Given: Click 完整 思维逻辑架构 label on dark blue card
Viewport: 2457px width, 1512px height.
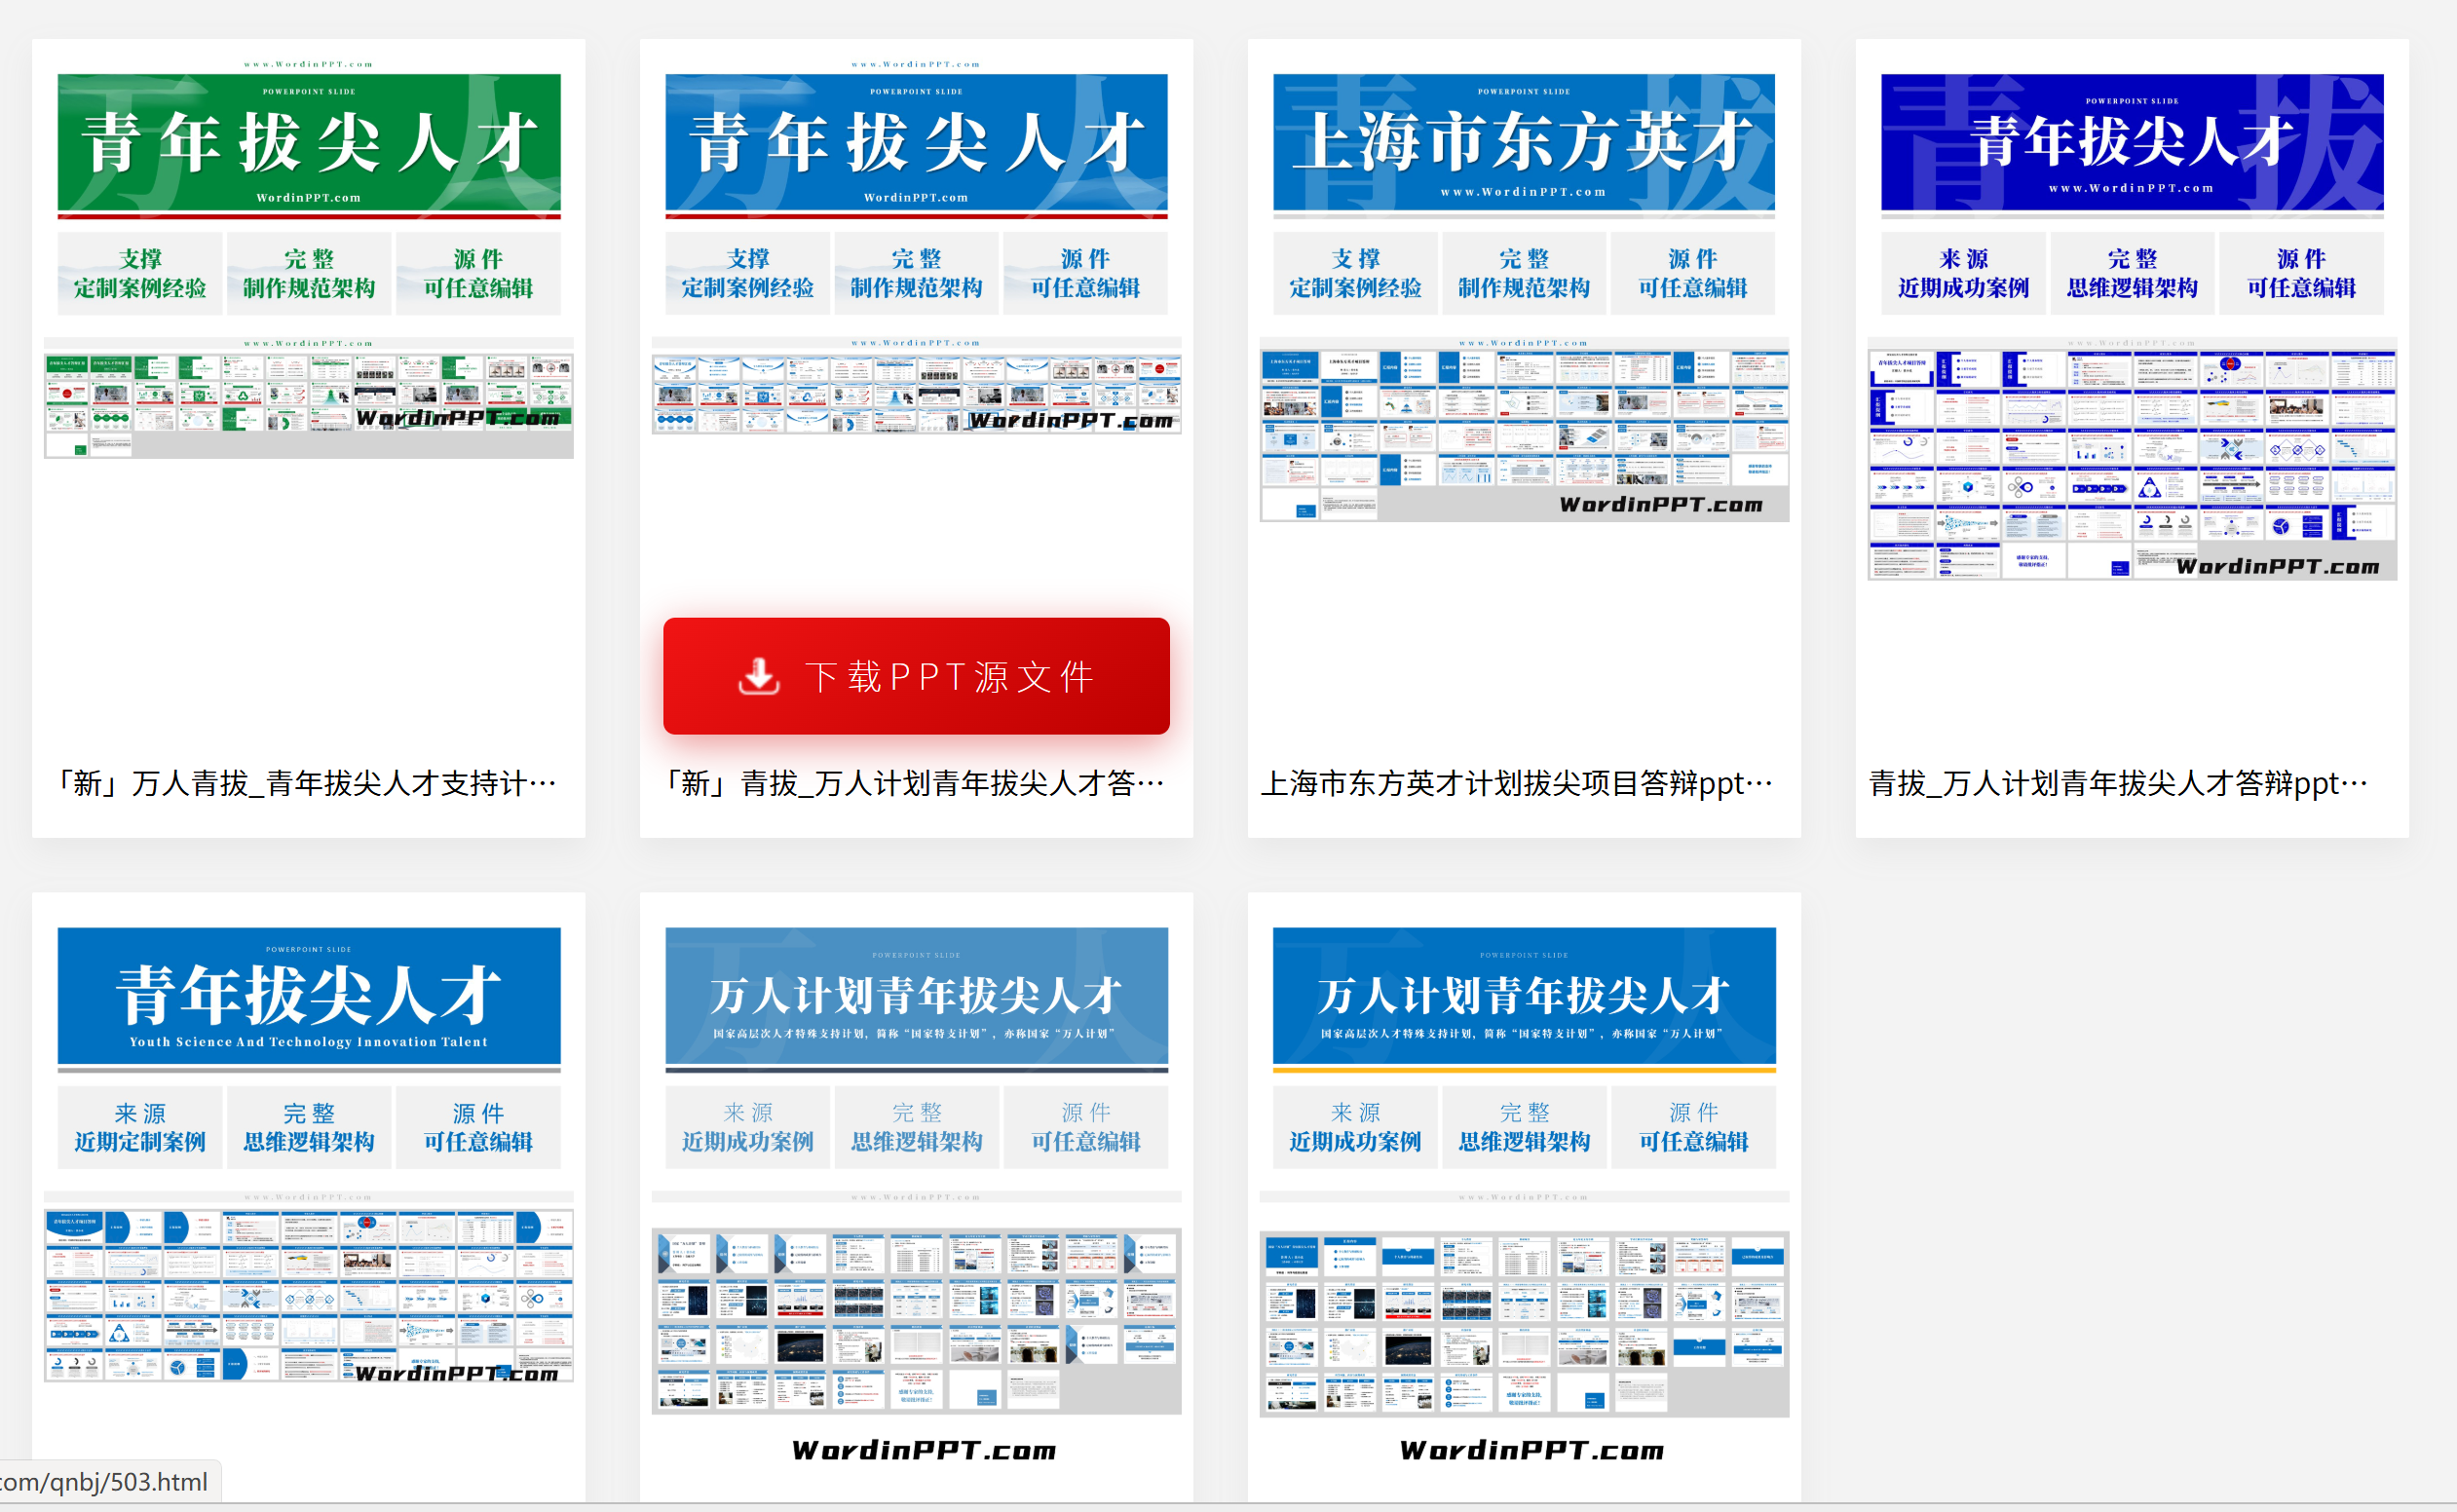Looking at the screenshot, I should [2131, 273].
